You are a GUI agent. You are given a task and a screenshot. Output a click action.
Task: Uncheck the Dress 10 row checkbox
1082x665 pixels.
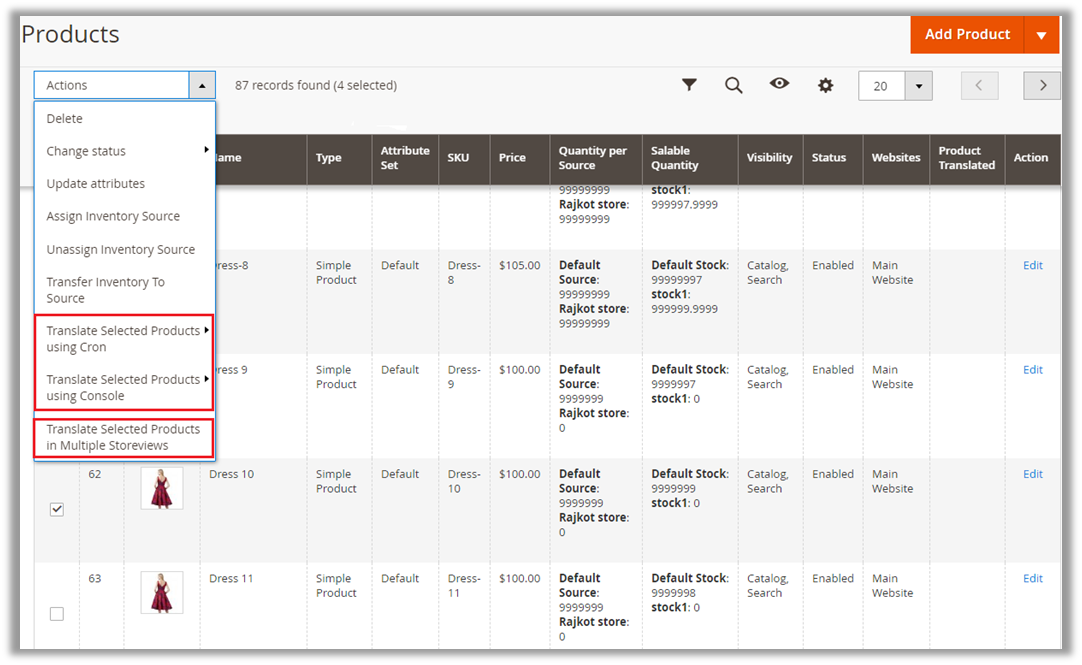pyautogui.click(x=57, y=509)
